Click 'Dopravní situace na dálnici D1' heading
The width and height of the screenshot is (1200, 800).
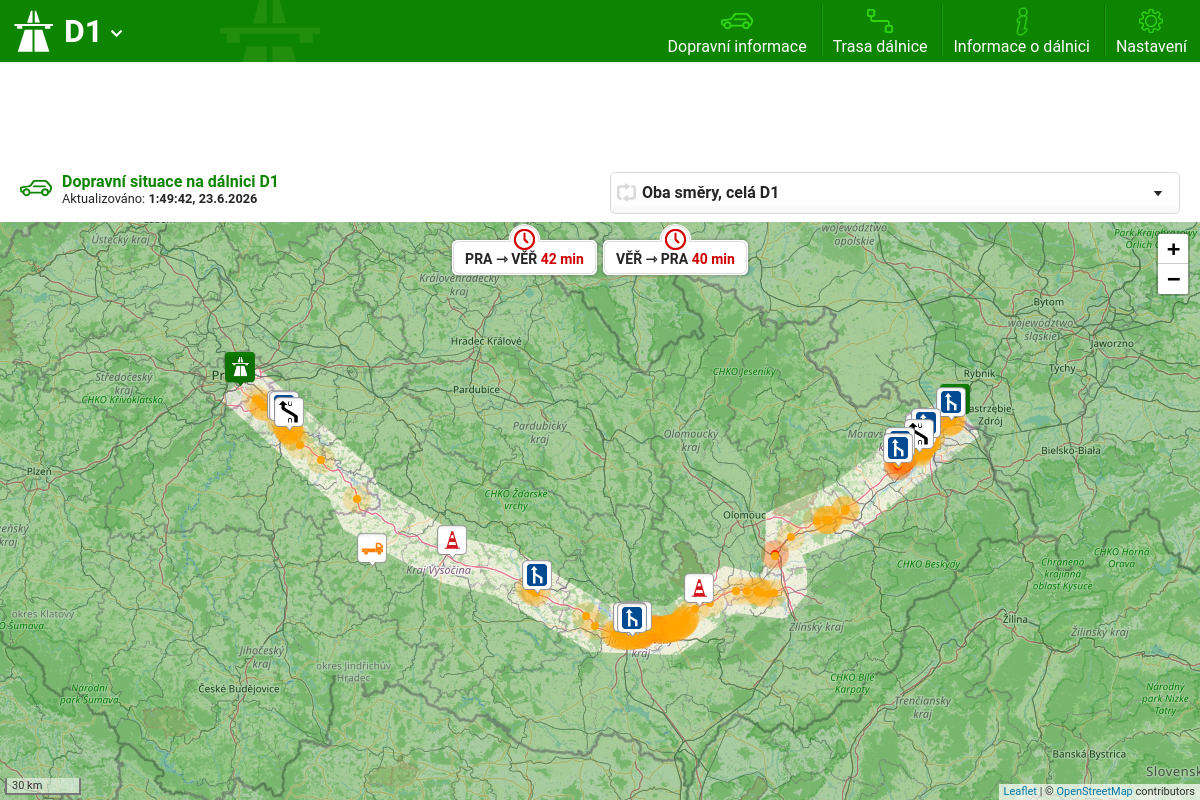click(x=170, y=181)
